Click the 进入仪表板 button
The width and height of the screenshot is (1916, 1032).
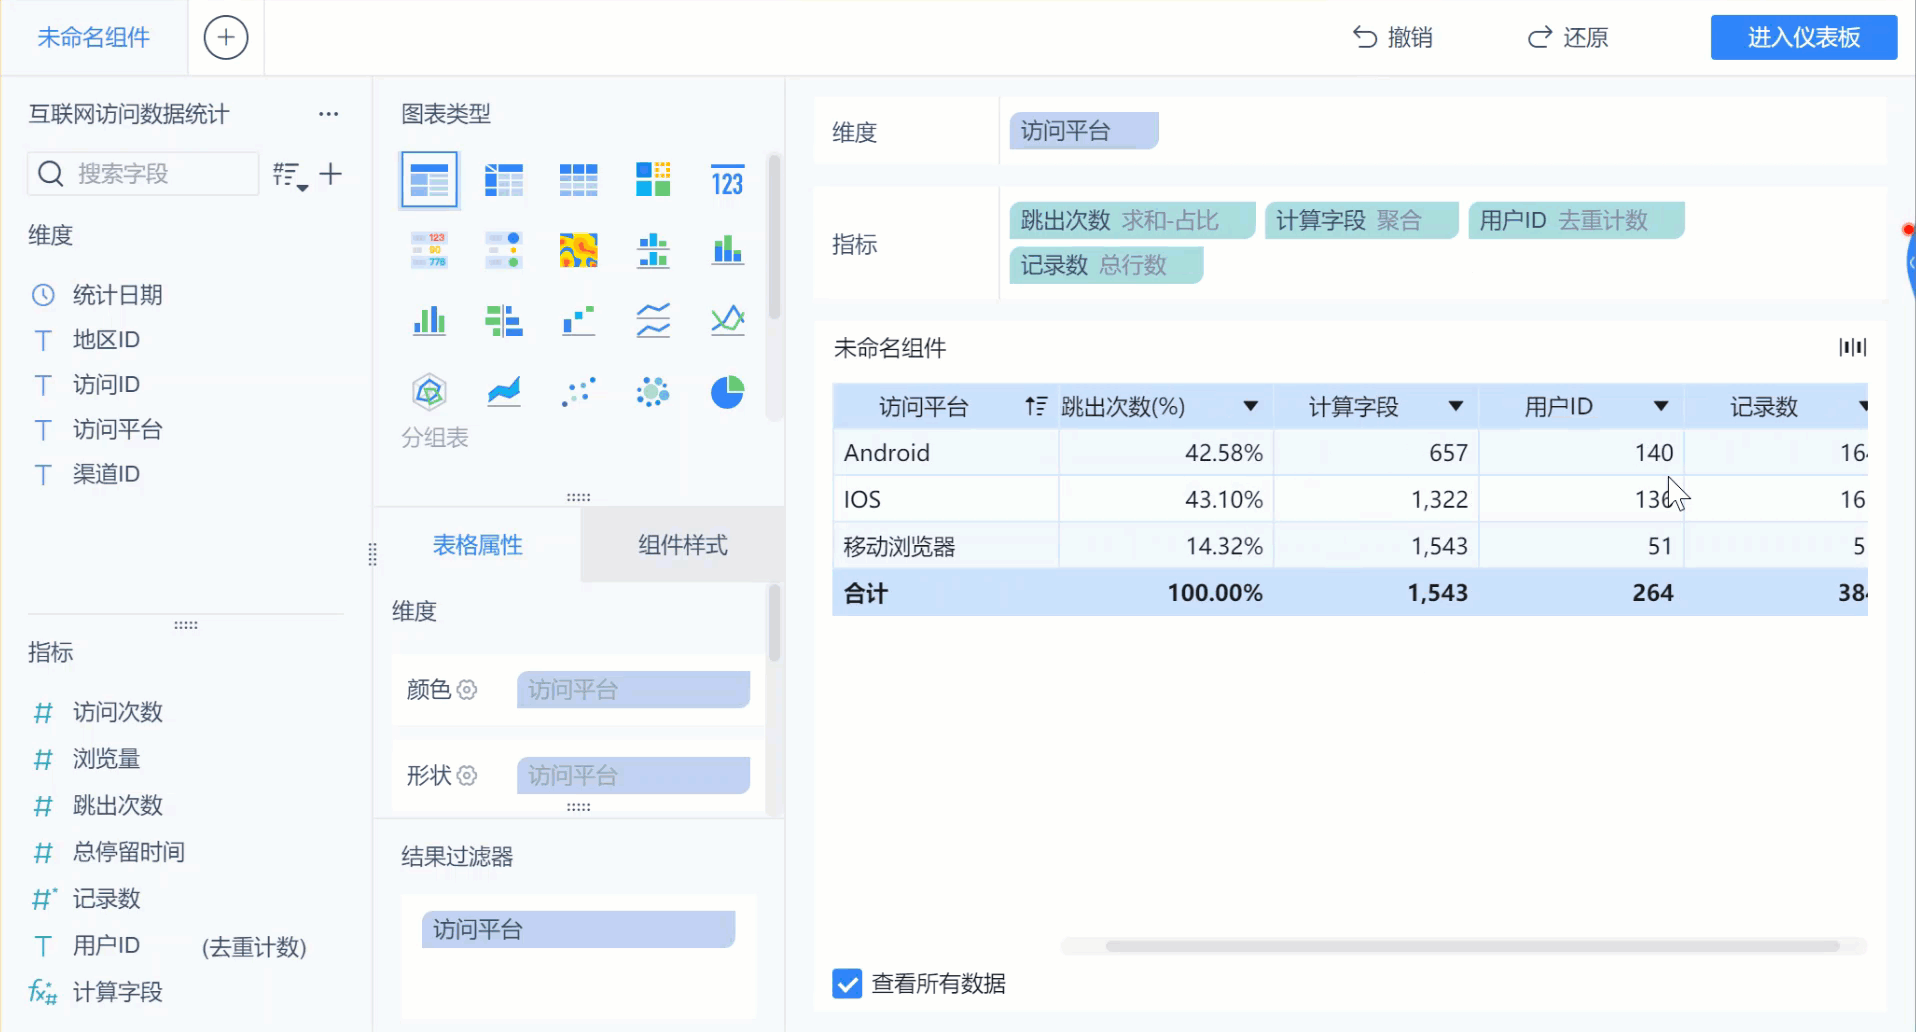(x=1804, y=38)
